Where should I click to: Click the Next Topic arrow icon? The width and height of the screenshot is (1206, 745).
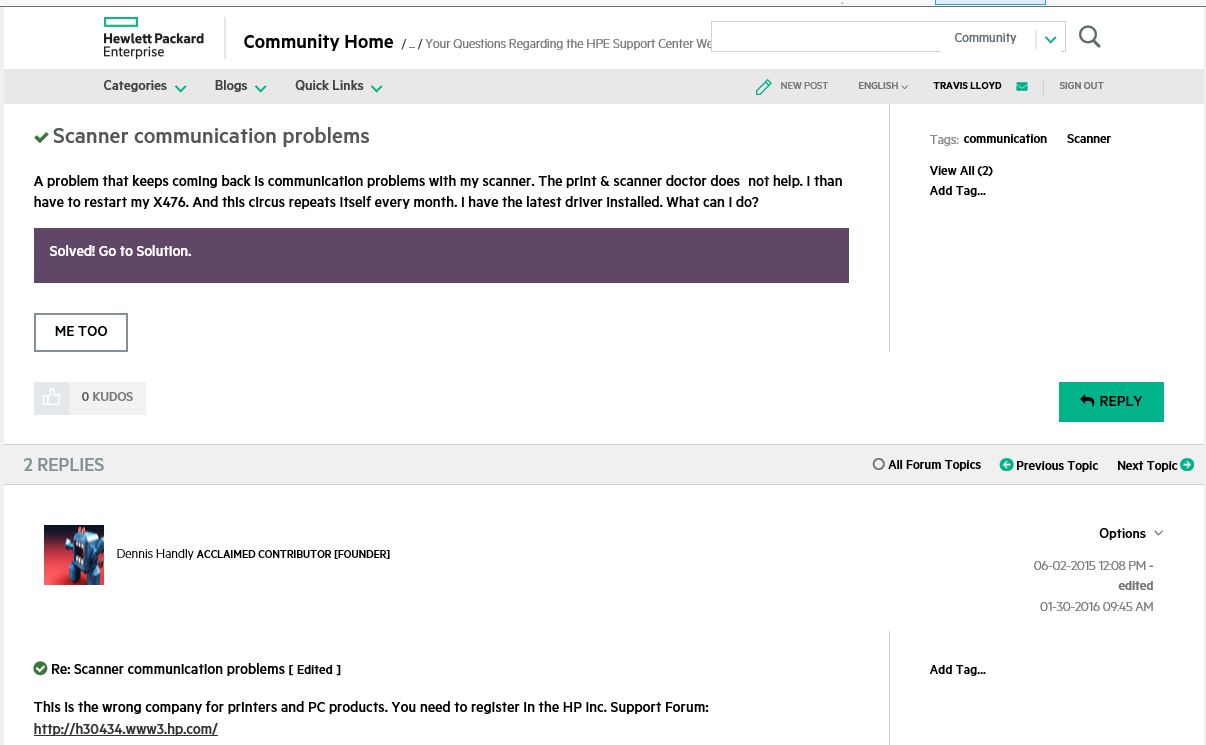(x=1187, y=465)
